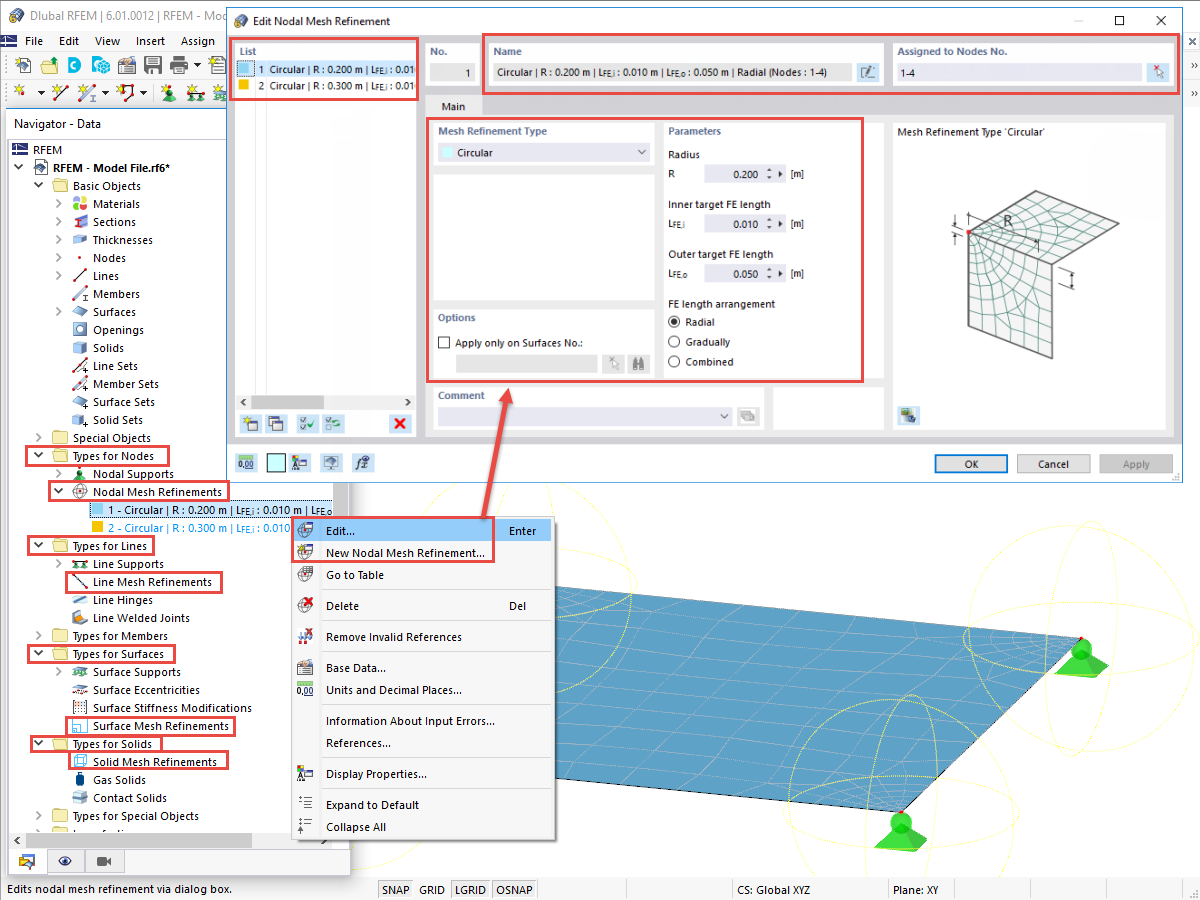Select the New Member tool
This screenshot has width=1200, height=900.
tap(88, 92)
